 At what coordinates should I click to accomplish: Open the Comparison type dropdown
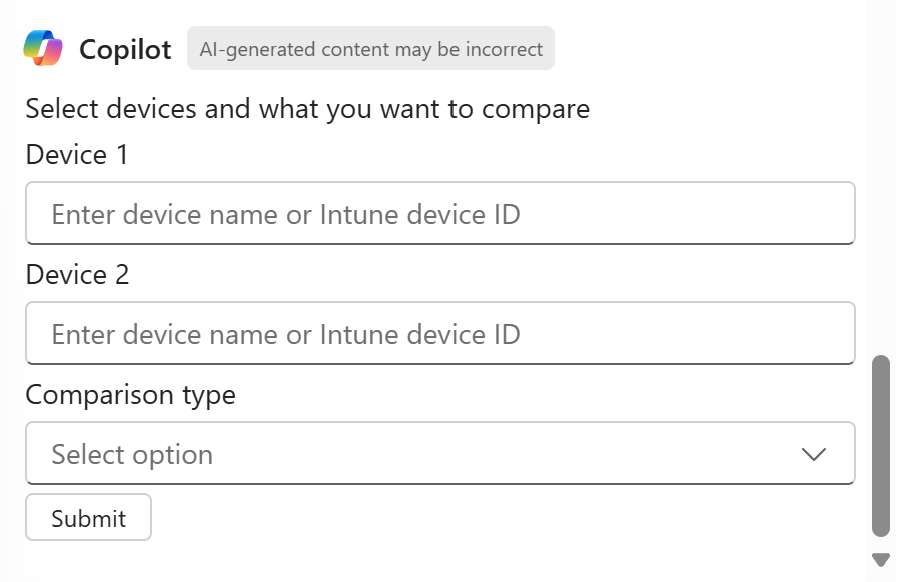440,453
